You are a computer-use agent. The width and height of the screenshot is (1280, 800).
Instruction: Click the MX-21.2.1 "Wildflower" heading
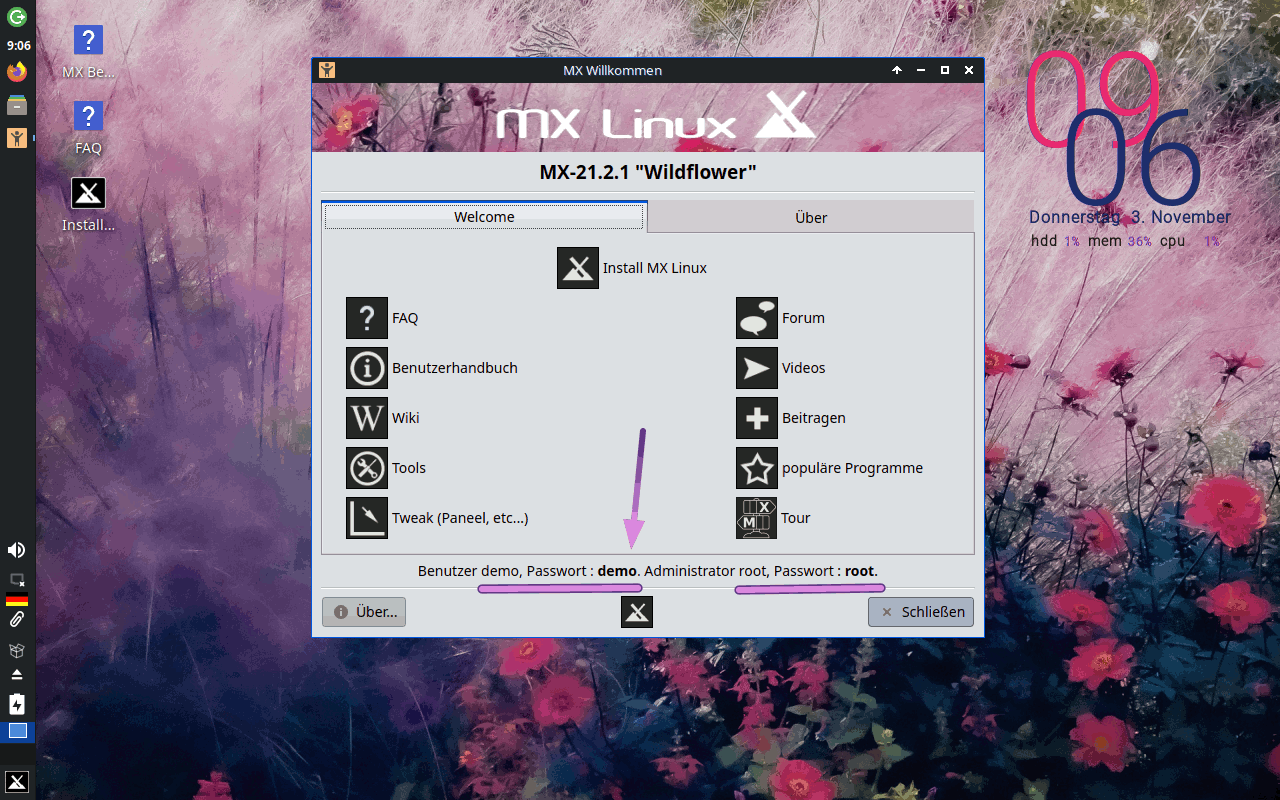[x=648, y=172]
